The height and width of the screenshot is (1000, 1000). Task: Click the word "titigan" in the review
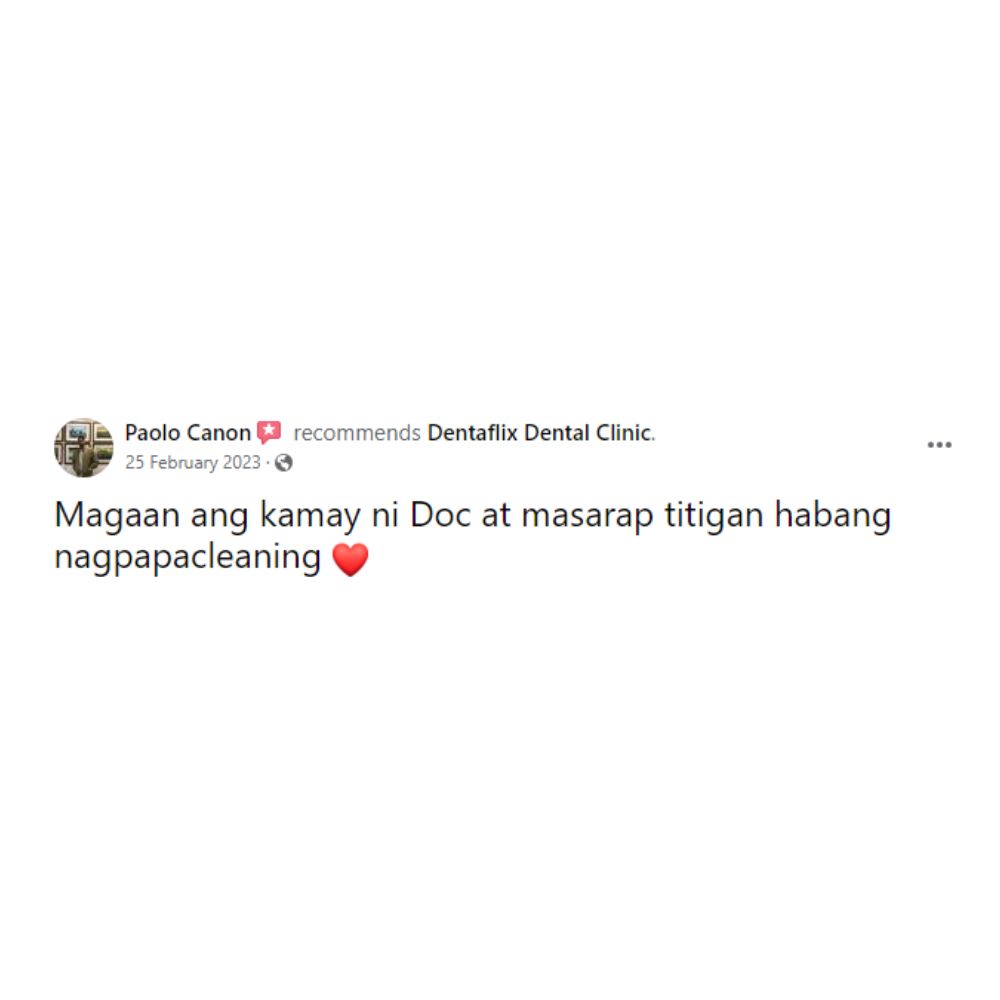pos(714,516)
